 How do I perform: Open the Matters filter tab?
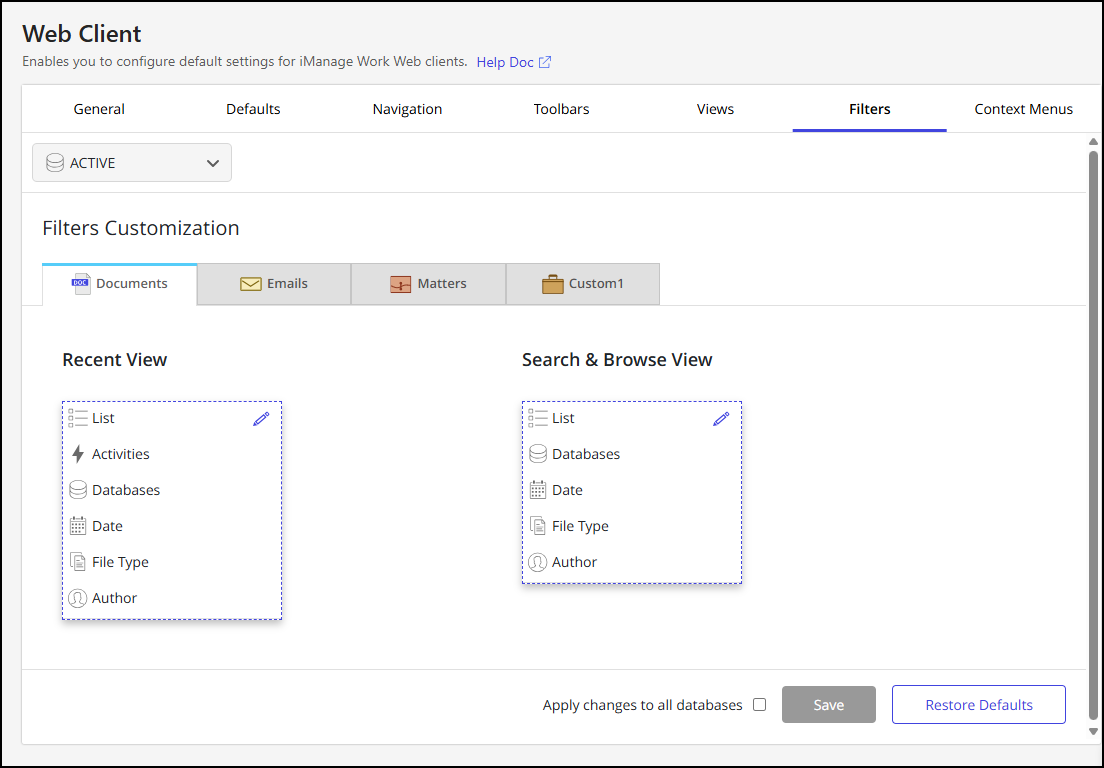428,284
